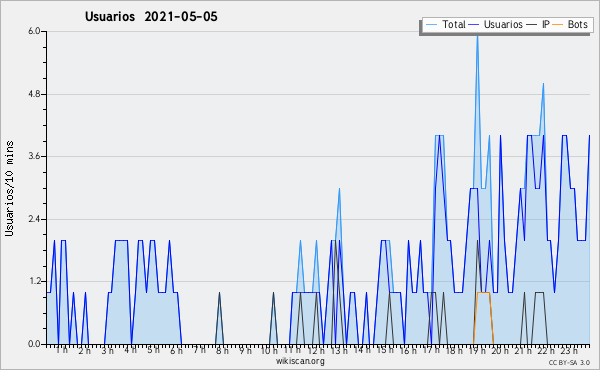This screenshot has width=600, height=370.
Task: Click the orange Bots legend line swatch
Action: pos(558,24)
